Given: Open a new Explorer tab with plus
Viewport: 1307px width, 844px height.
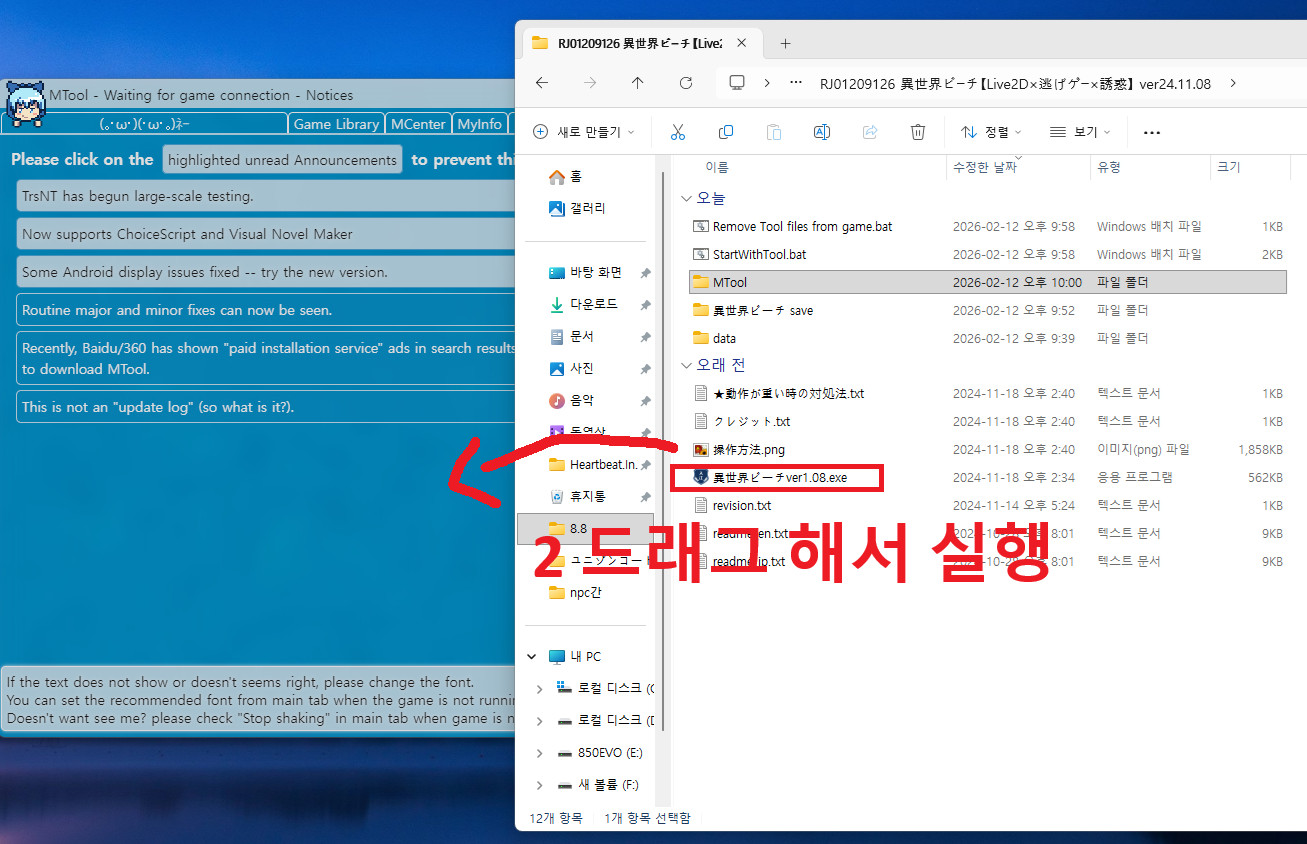Looking at the screenshot, I should click(x=785, y=43).
